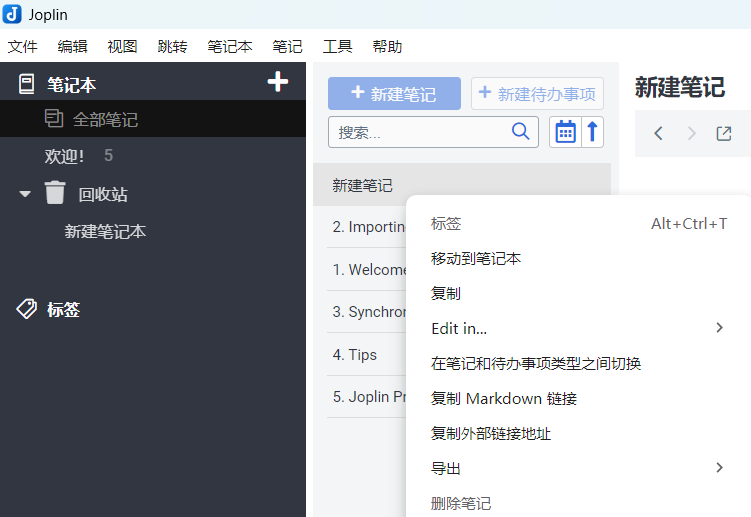Focus the 搜索... search field
751x517 pixels.
point(433,132)
